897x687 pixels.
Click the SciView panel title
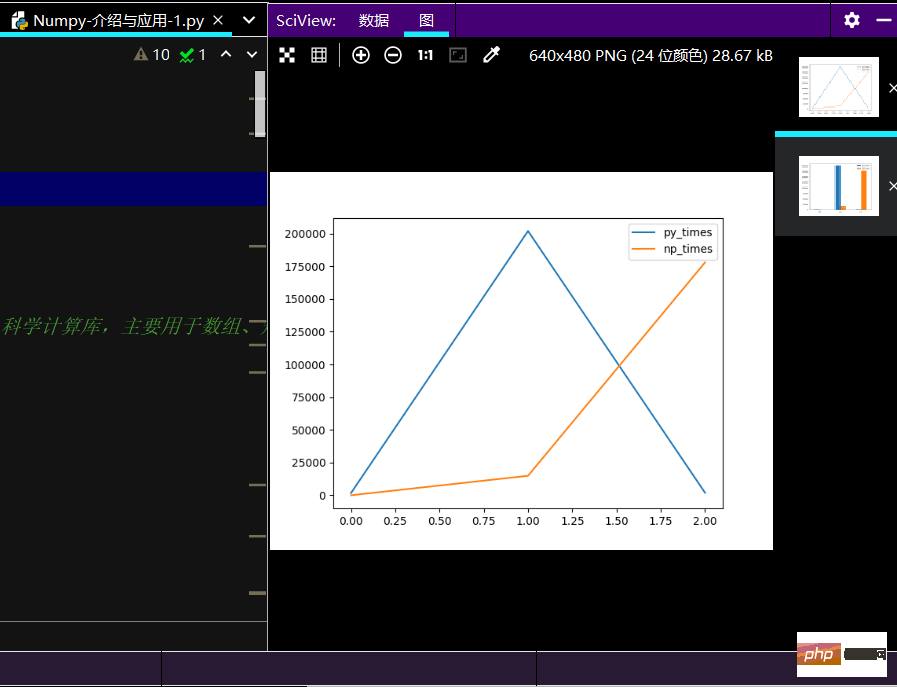point(306,21)
